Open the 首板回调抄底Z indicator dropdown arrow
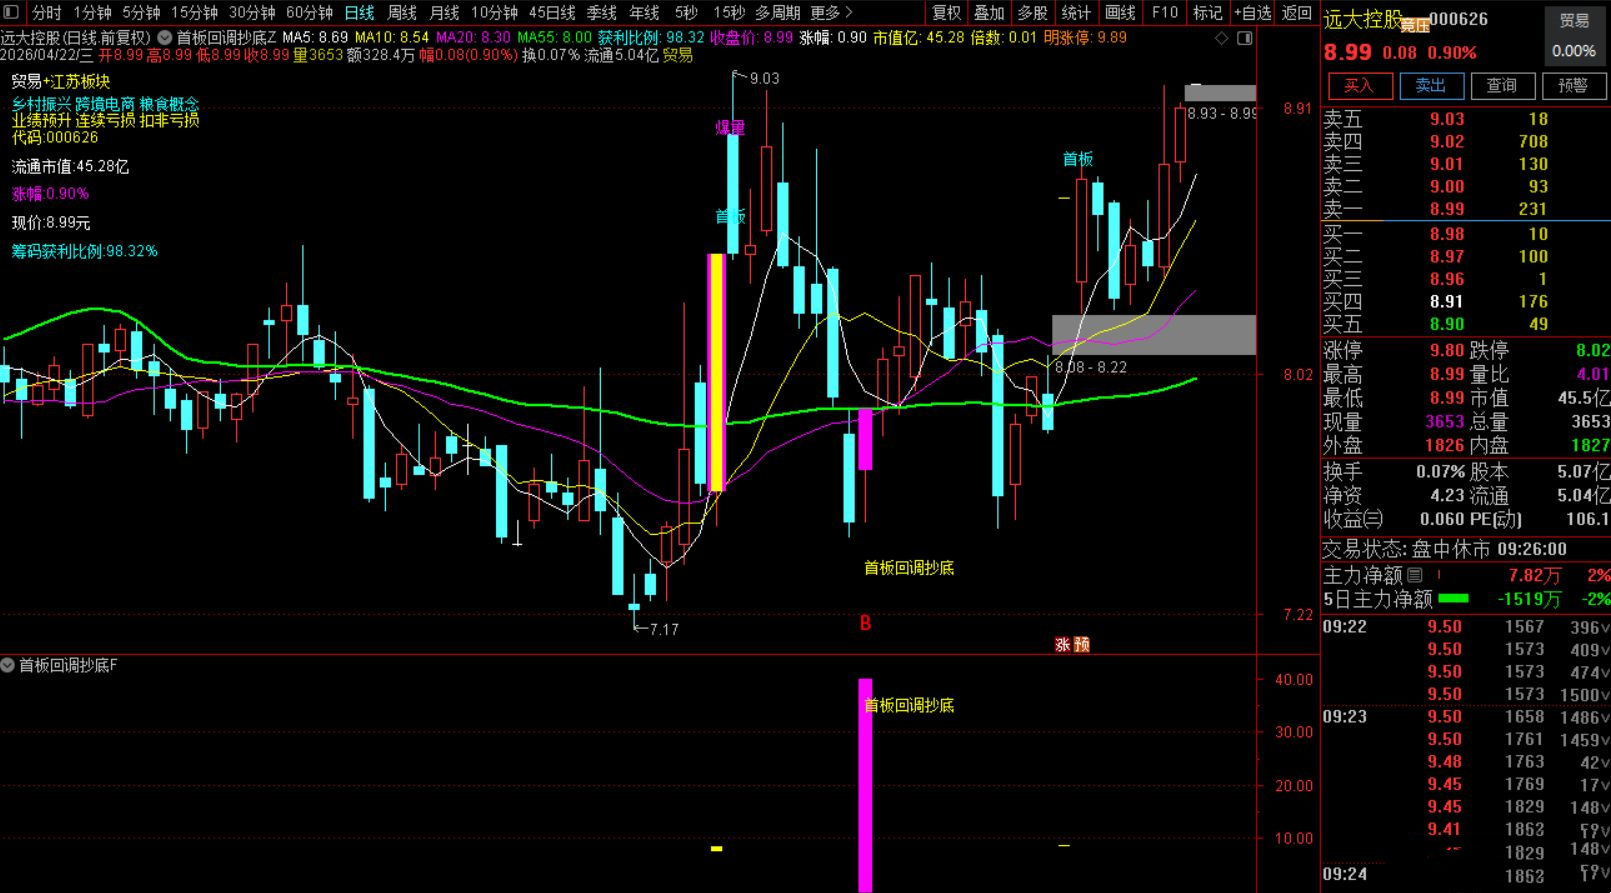Viewport: 1611px width, 893px height. tap(165, 37)
